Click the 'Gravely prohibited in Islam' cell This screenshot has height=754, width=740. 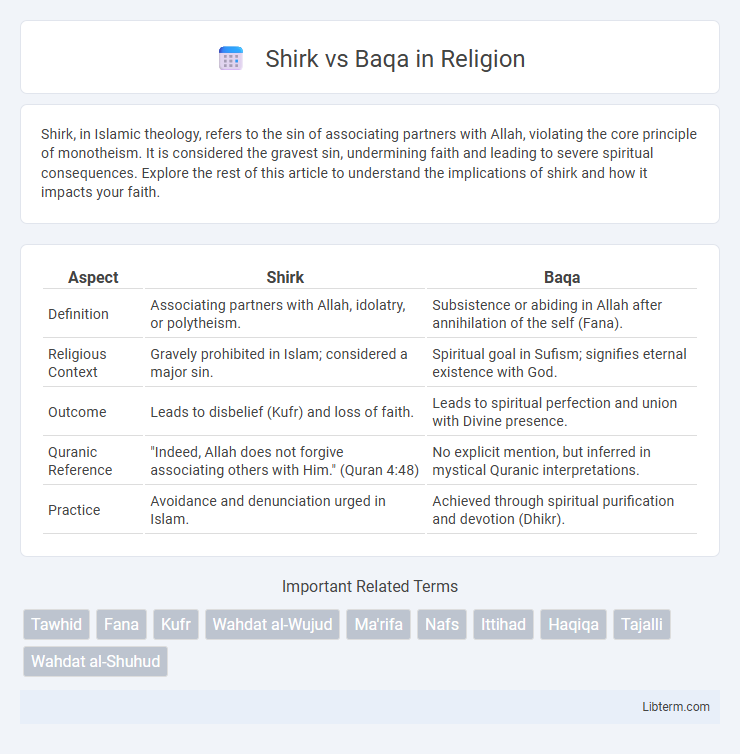[x=285, y=363]
